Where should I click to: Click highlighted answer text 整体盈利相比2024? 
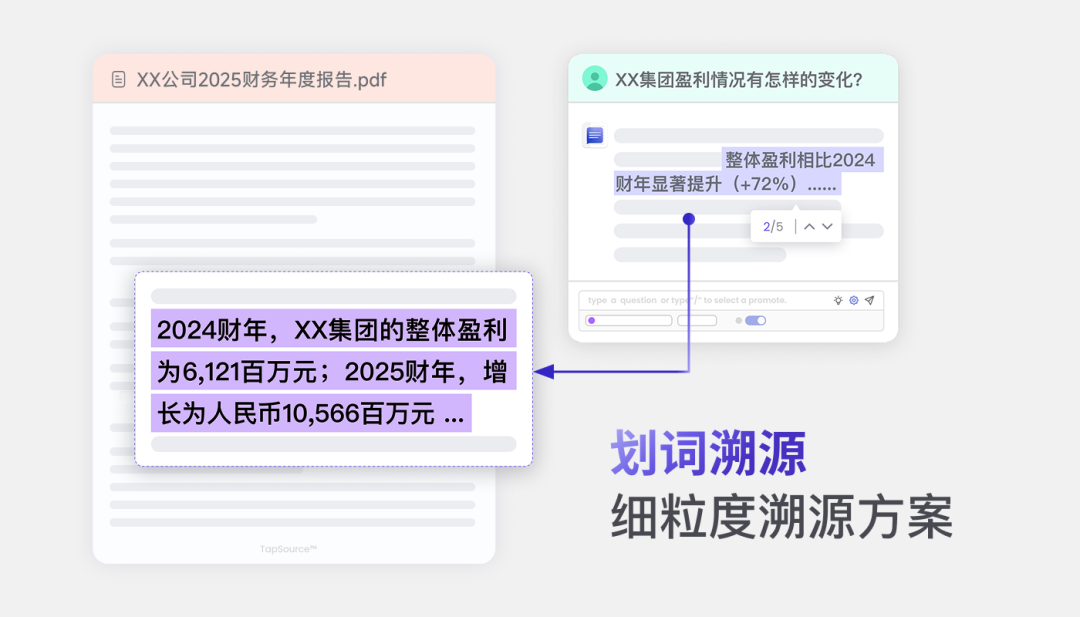[800, 160]
